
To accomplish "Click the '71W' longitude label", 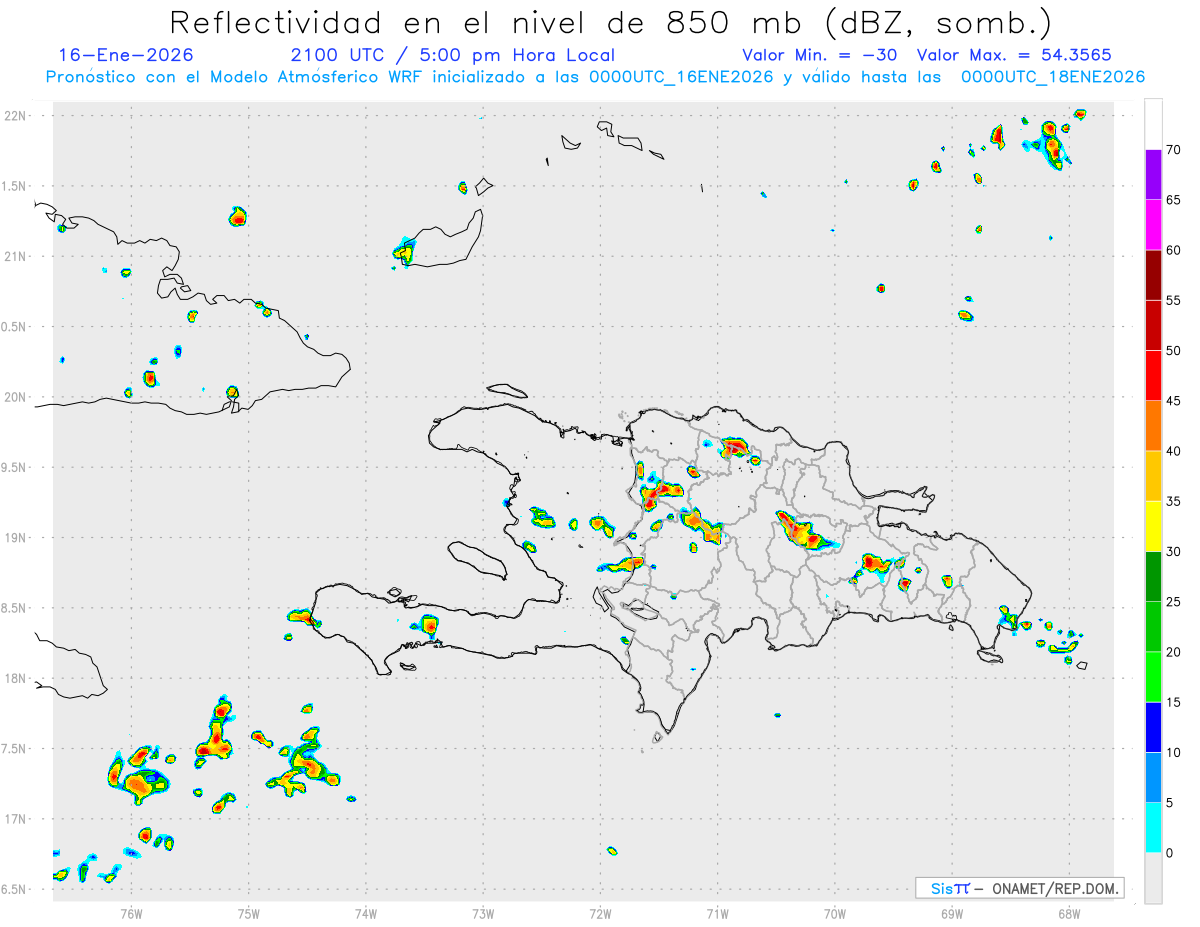I will (x=717, y=914).
